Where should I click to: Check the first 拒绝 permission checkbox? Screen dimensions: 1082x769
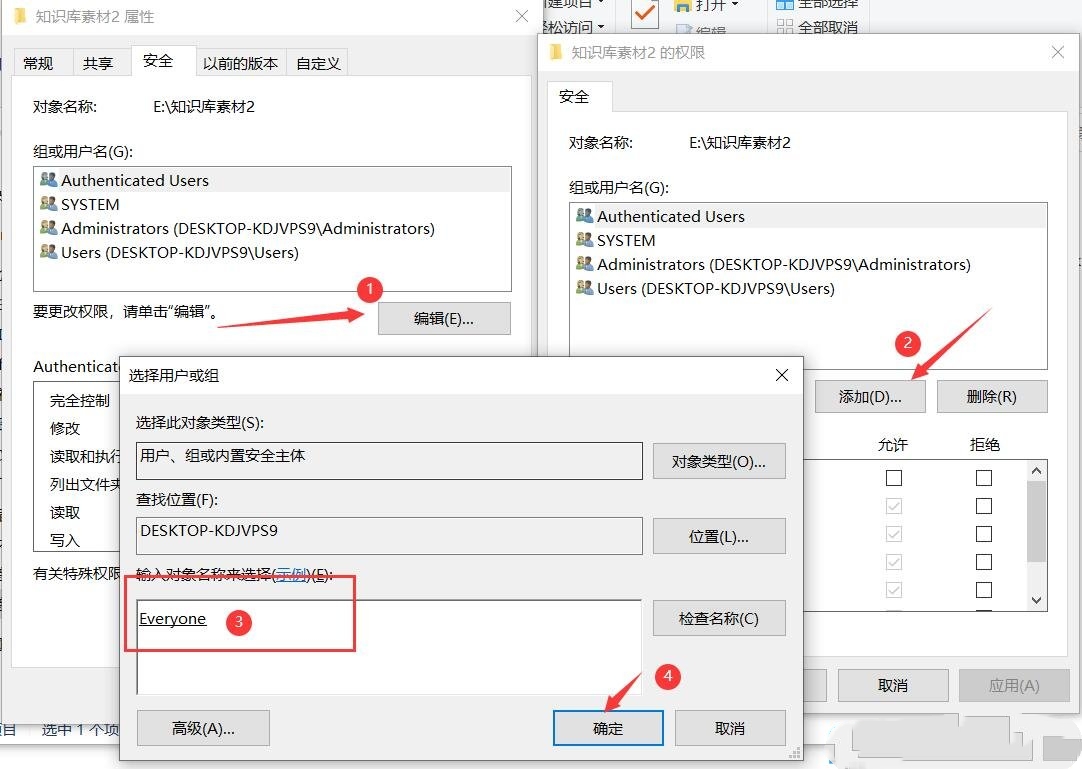[983, 477]
